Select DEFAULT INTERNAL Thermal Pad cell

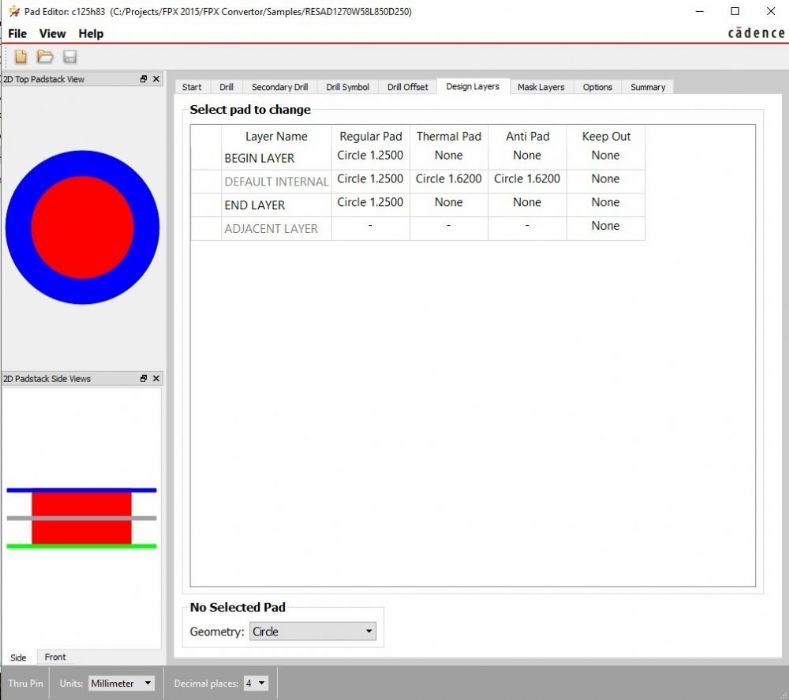point(448,179)
